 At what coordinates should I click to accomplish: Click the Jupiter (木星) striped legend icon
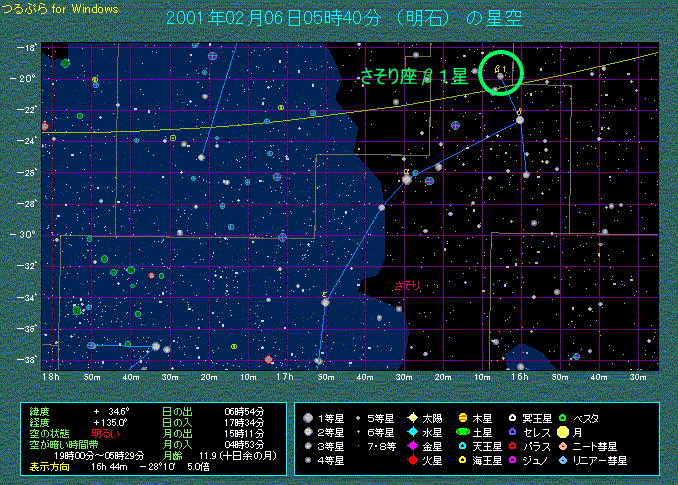[464, 416]
